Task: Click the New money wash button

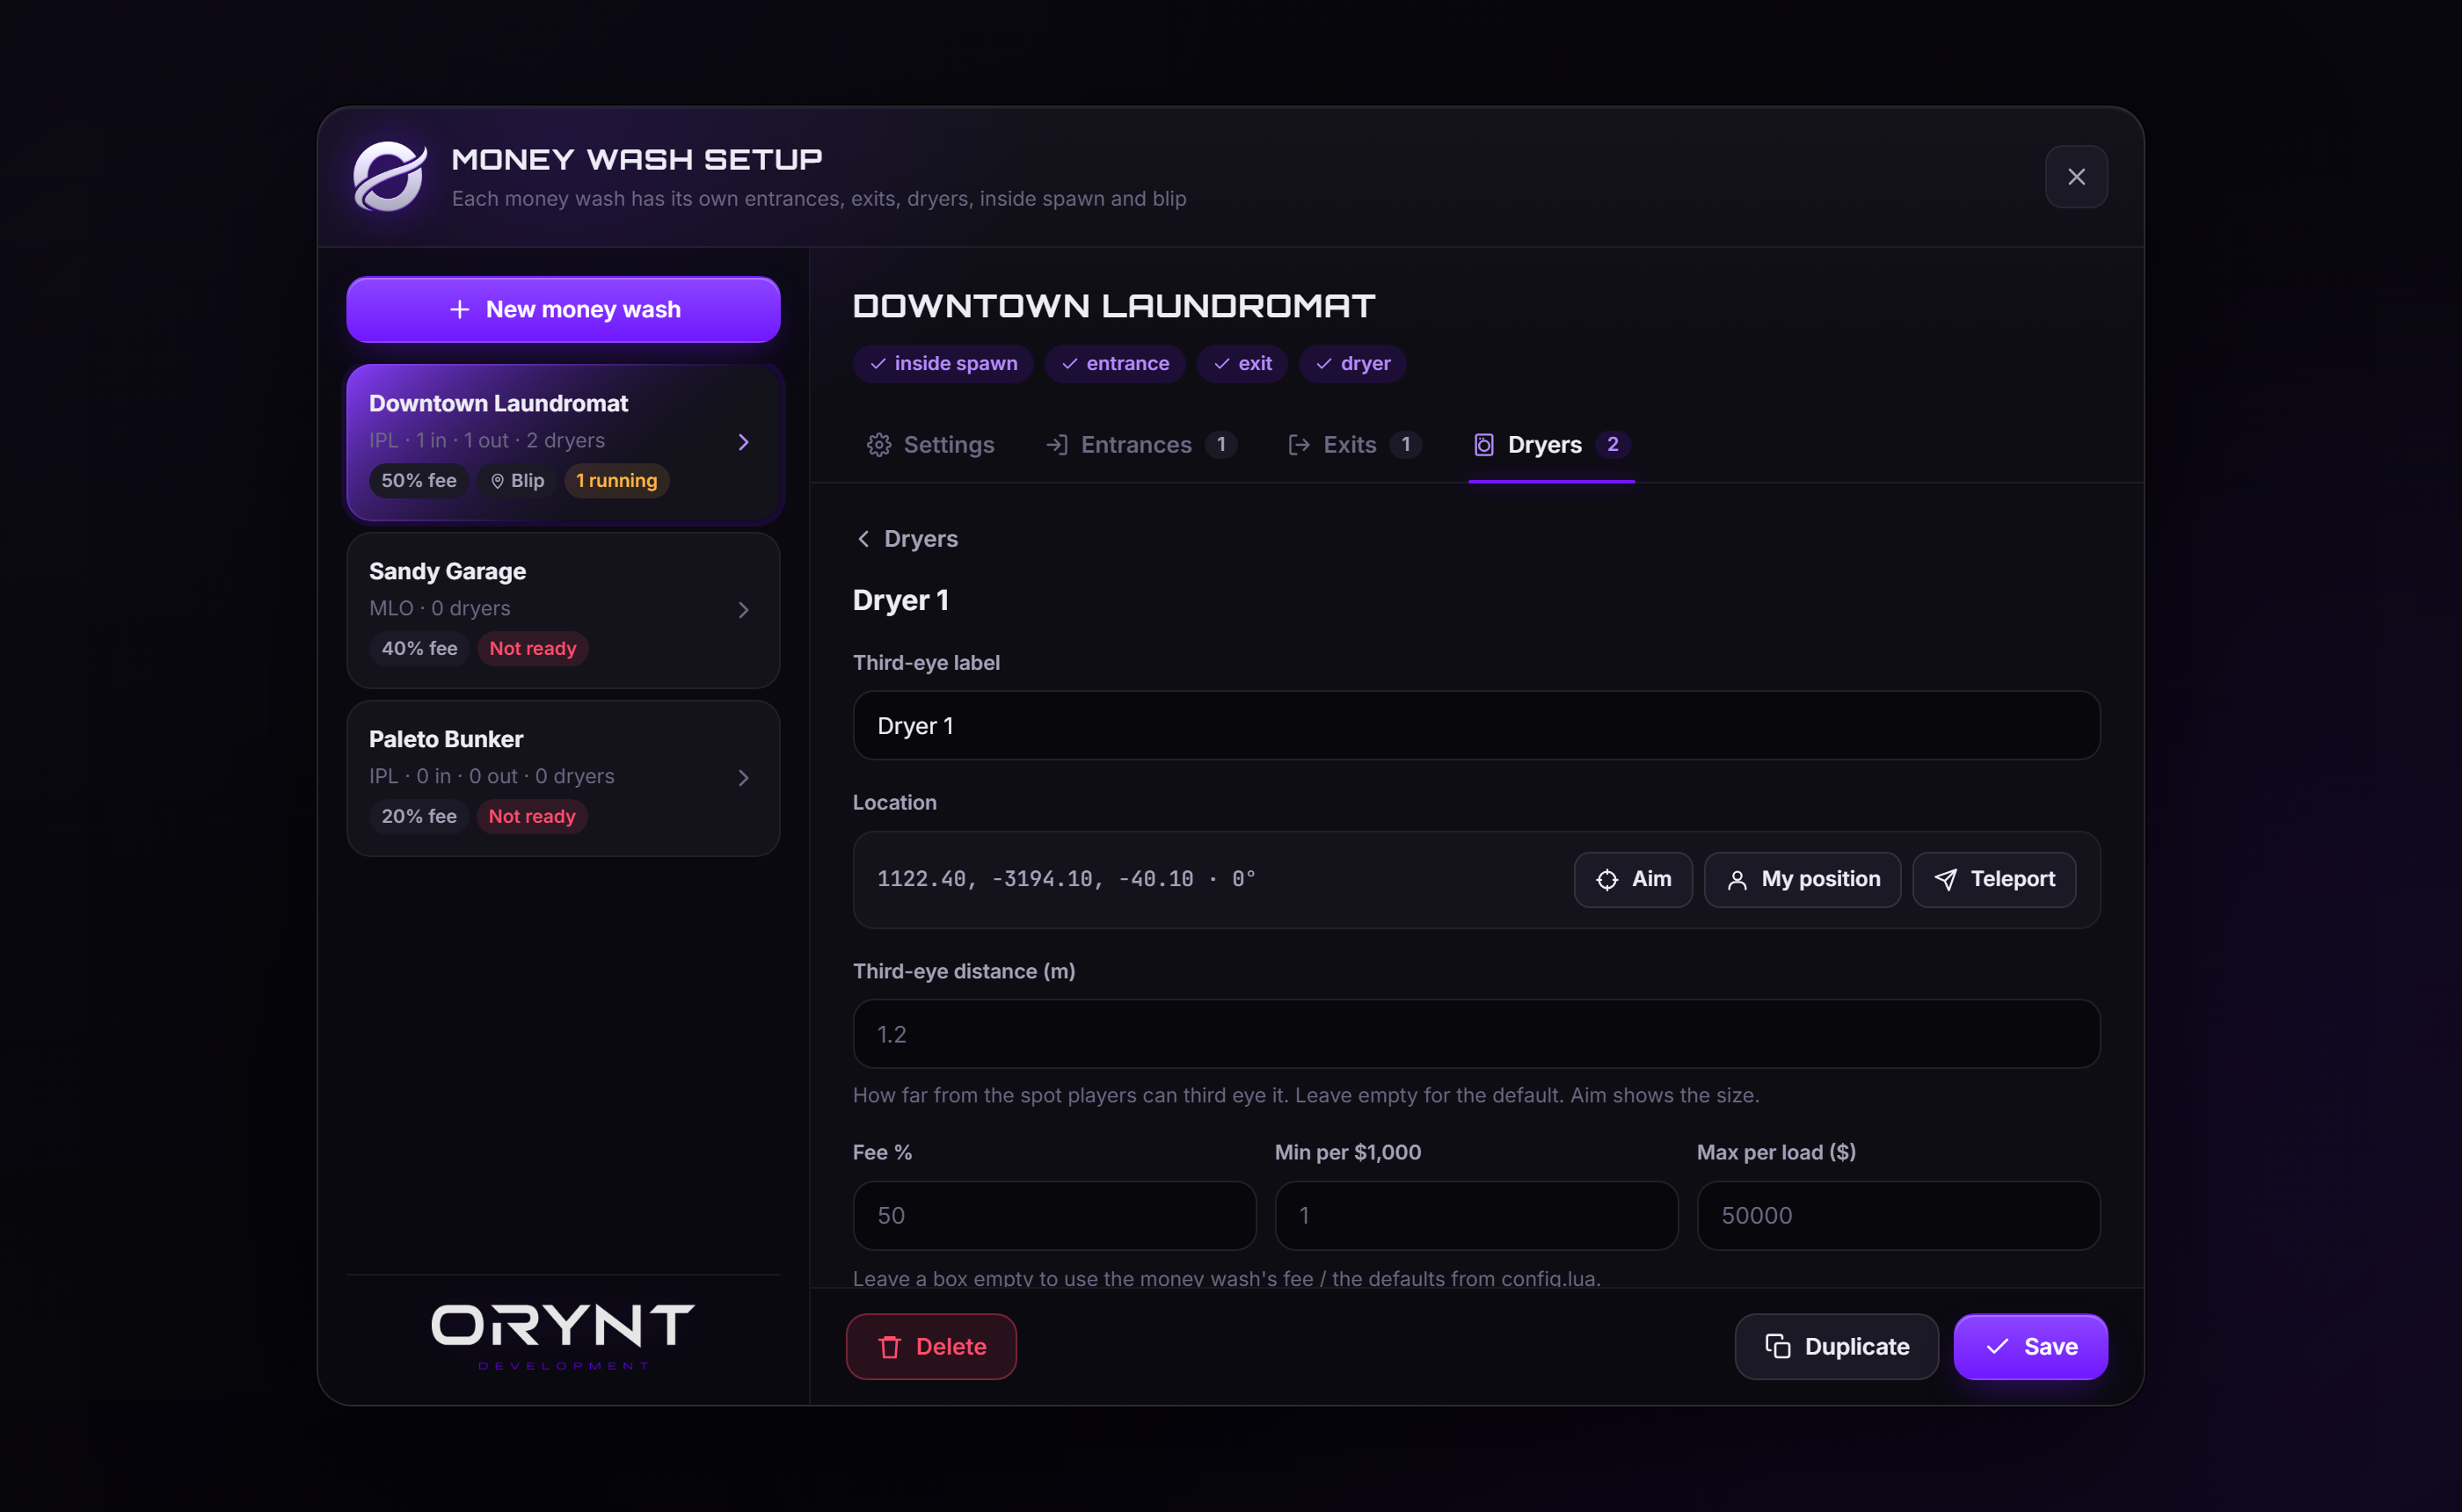Action: (x=563, y=310)
